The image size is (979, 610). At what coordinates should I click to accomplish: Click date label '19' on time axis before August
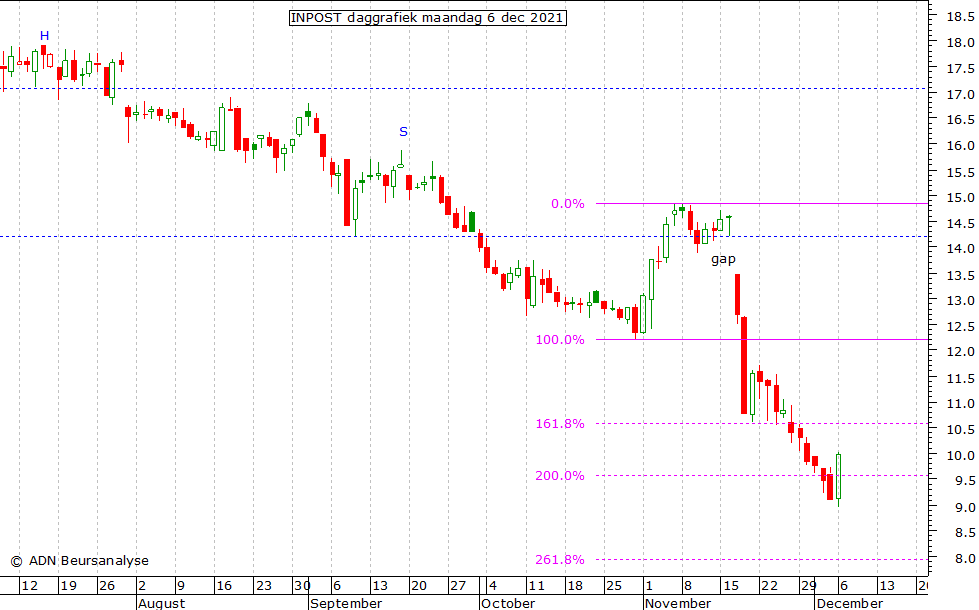coord(69,586)
